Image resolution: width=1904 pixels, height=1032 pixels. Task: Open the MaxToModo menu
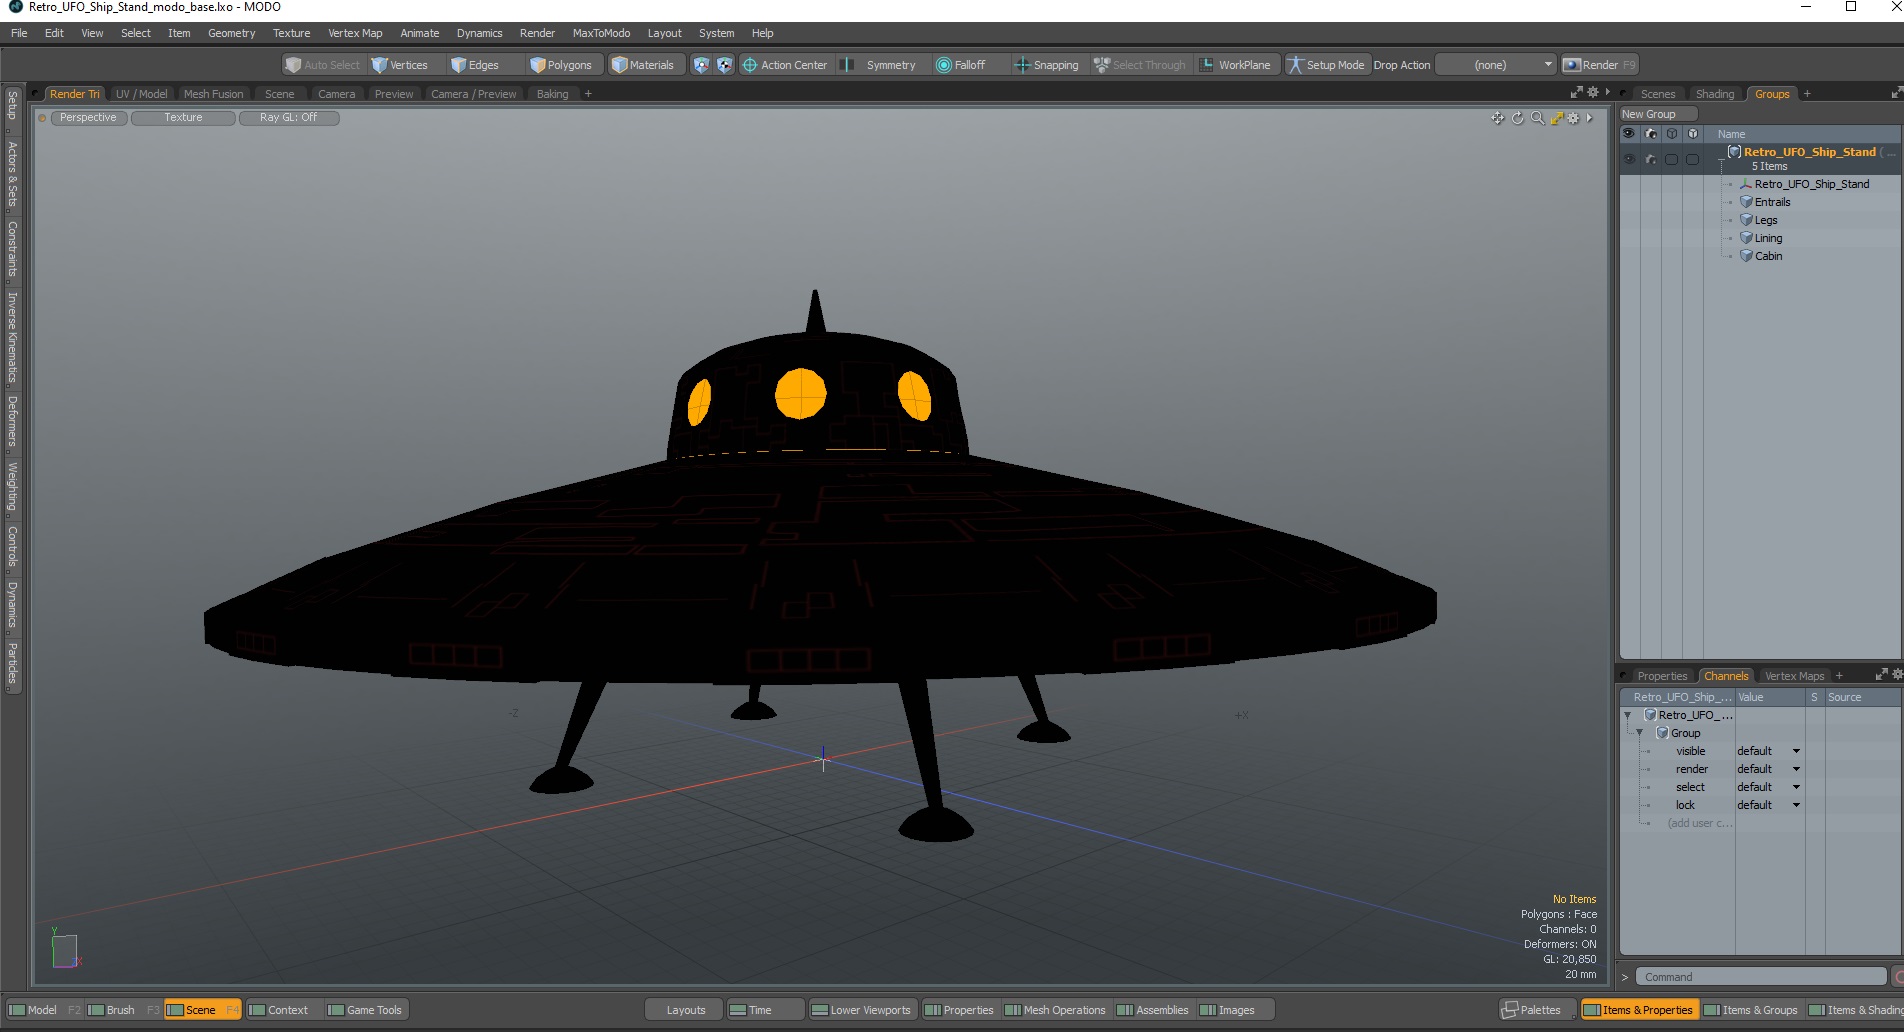(601, 33)
